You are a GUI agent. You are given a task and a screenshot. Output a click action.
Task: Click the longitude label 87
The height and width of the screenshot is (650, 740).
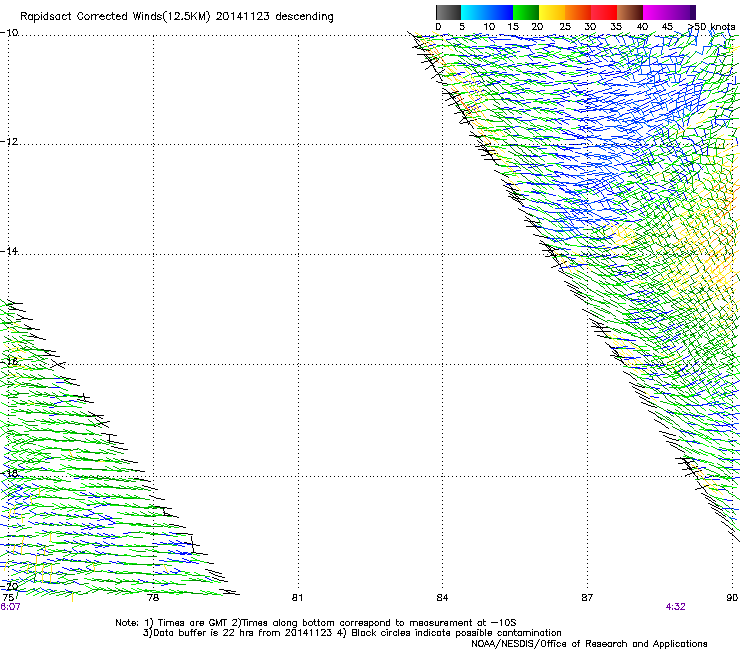587,598
